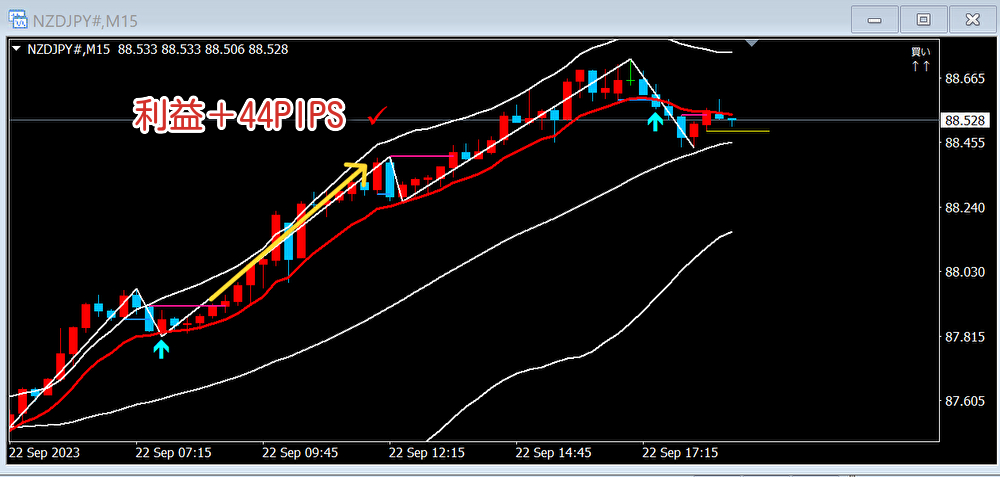Click the NZDJPY#,M15 window title text
Image resolution: width=1000 pixels, height=477 pixels.
[85, 21]
